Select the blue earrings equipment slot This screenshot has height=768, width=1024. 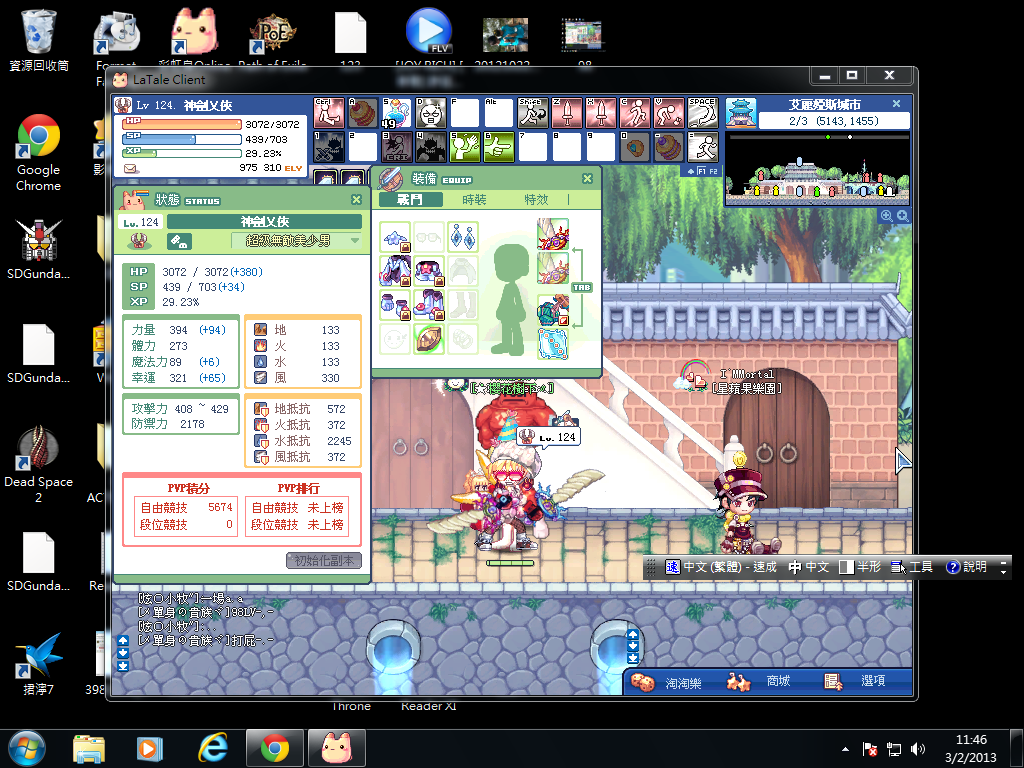pos(463,237)
